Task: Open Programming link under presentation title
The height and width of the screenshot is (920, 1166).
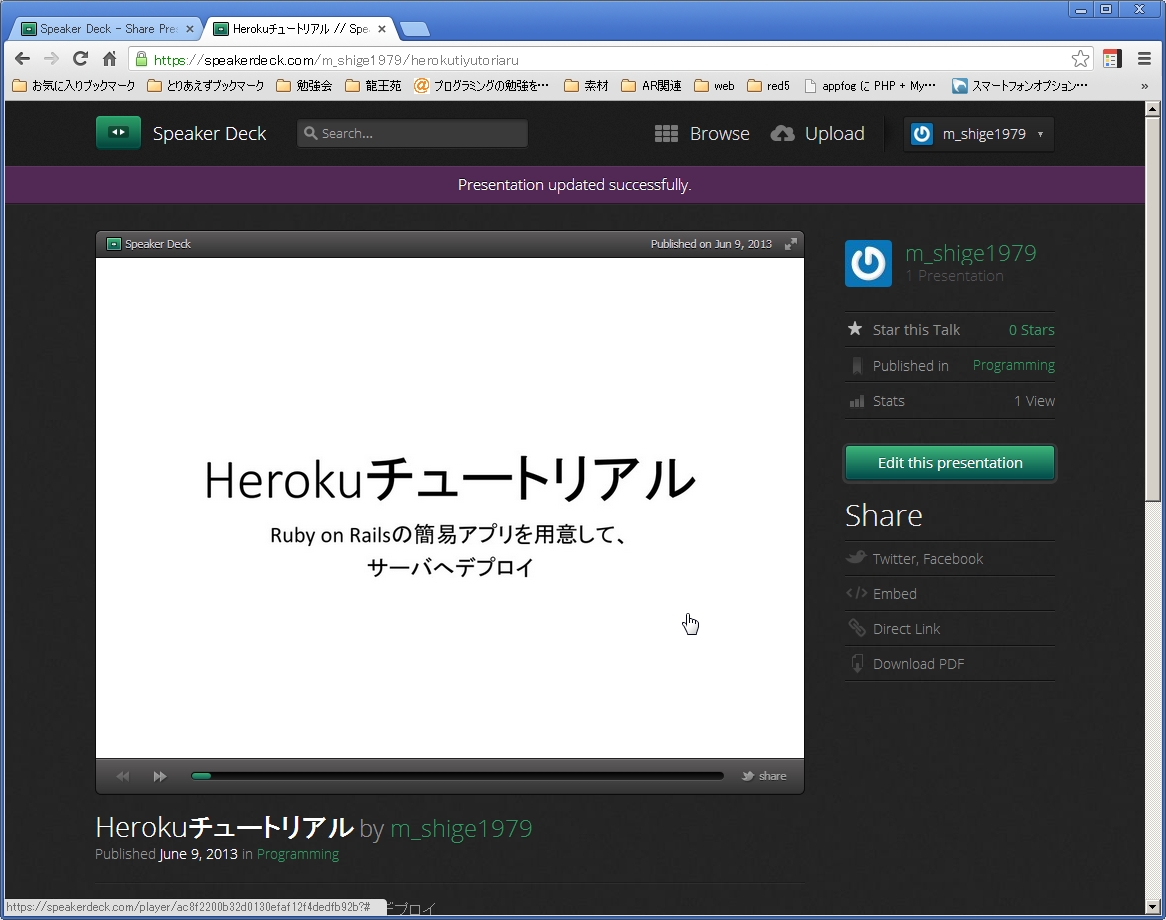Action: [297, 855]
